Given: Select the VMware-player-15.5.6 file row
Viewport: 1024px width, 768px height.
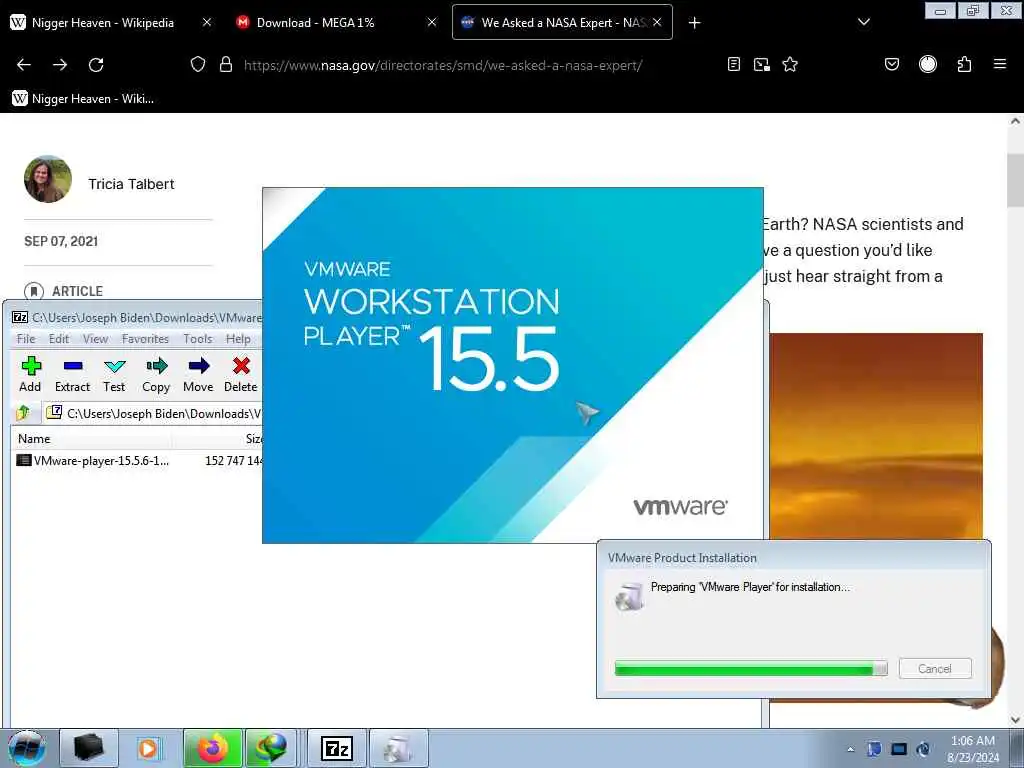Looking at the screenshot, I should [x=137, y=460].
